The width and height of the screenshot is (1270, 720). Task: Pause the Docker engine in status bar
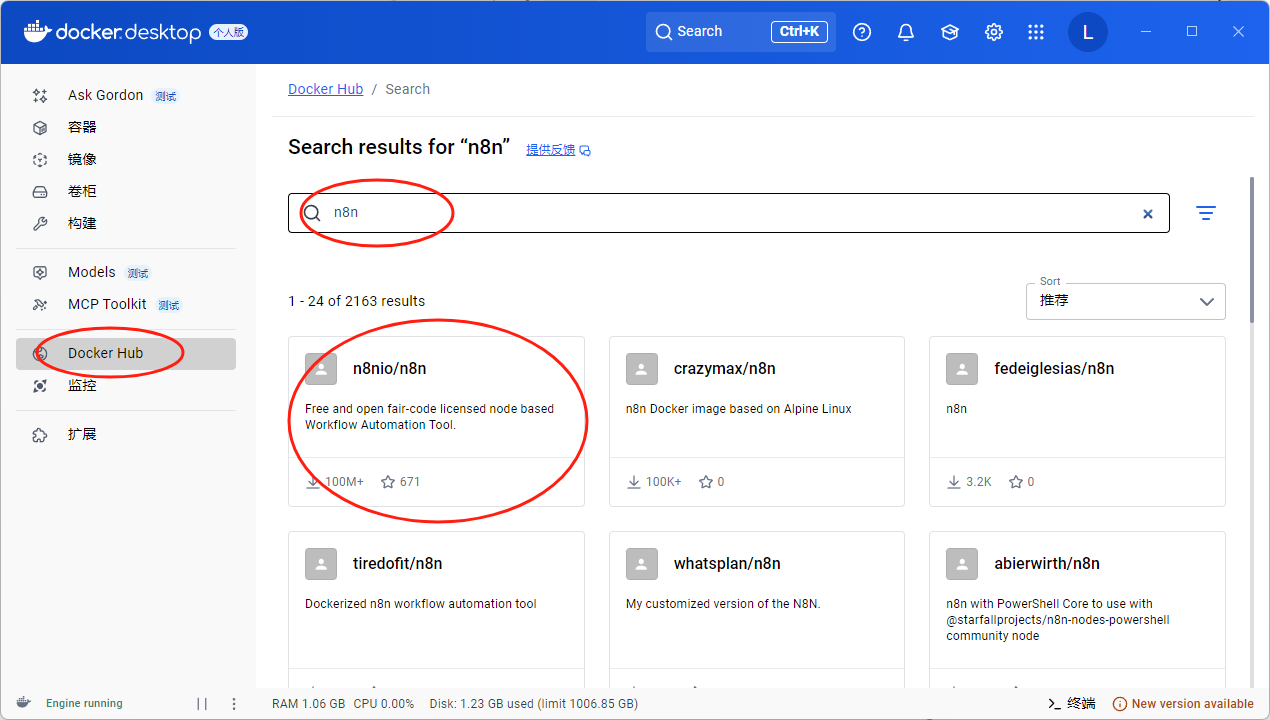click(202, 703)
